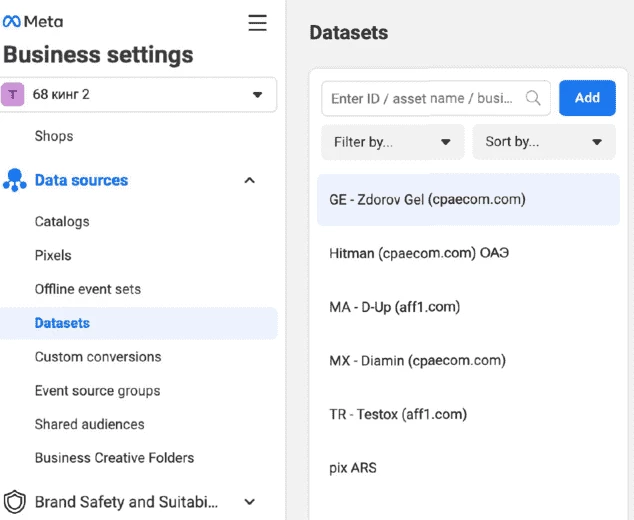634x520 pixels.
Task: Open Offline event sets
Action: (88, 289)
